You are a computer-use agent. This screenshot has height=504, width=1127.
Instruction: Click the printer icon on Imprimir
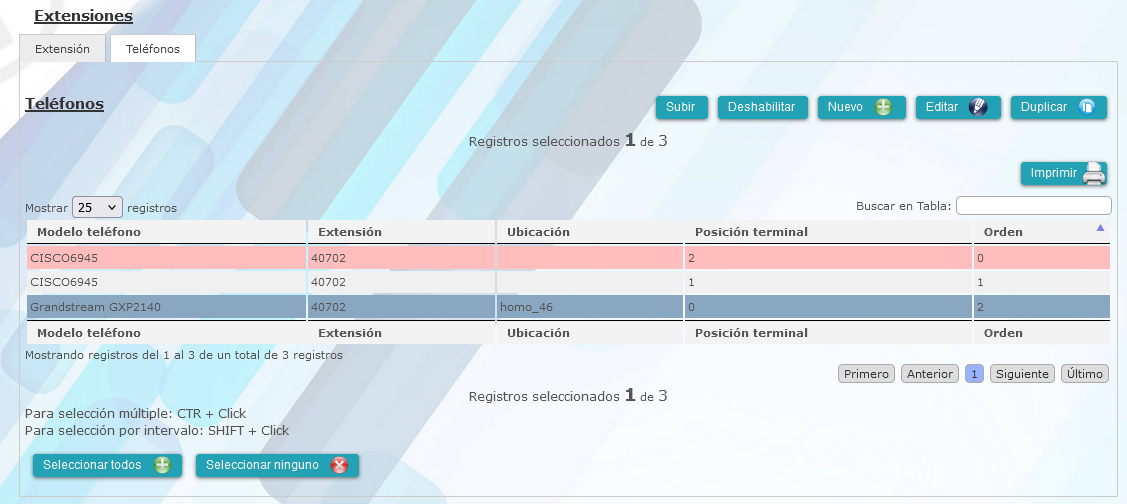pos(1094,173)
